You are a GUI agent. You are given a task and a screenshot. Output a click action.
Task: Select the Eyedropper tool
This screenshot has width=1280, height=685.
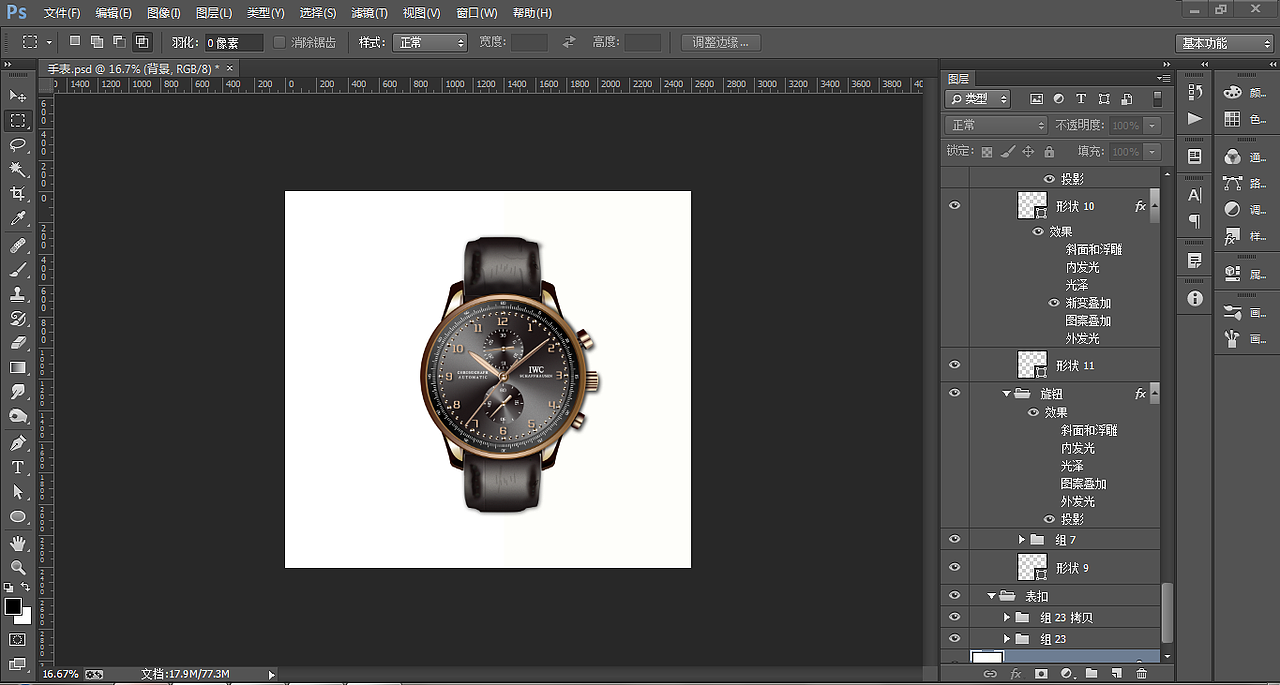click(18, 219)
